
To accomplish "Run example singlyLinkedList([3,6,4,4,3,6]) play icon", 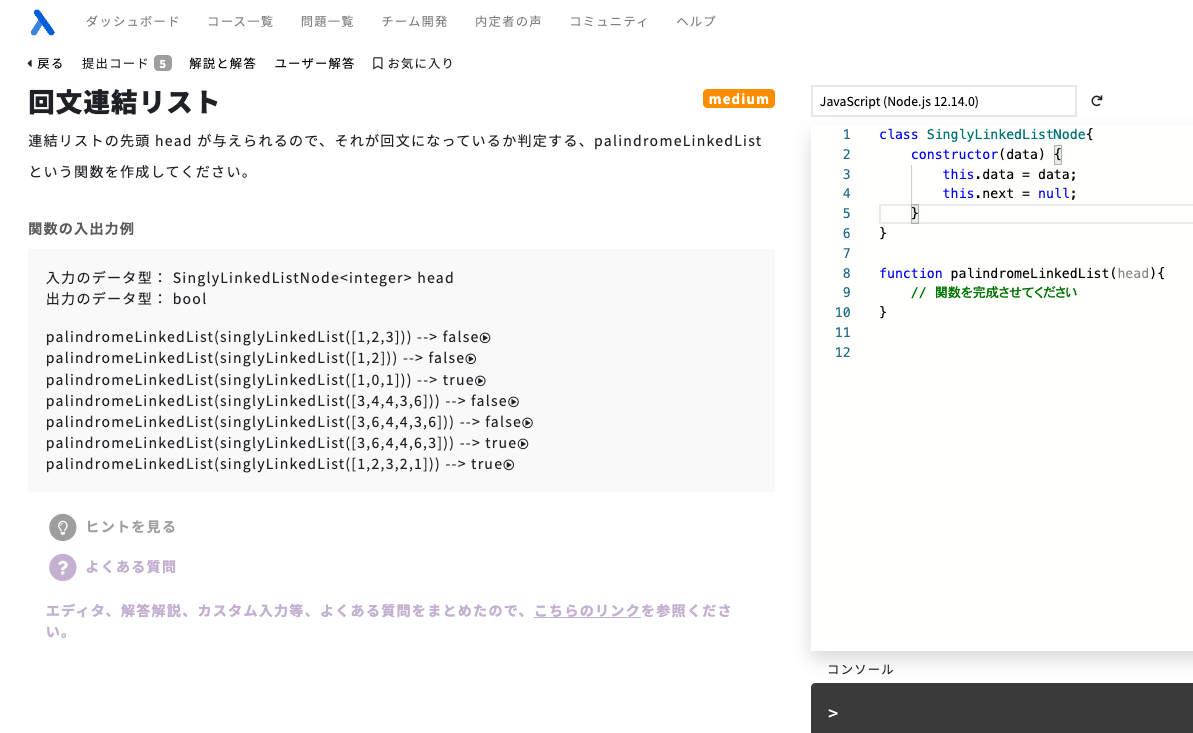I will tap(528, 422).
